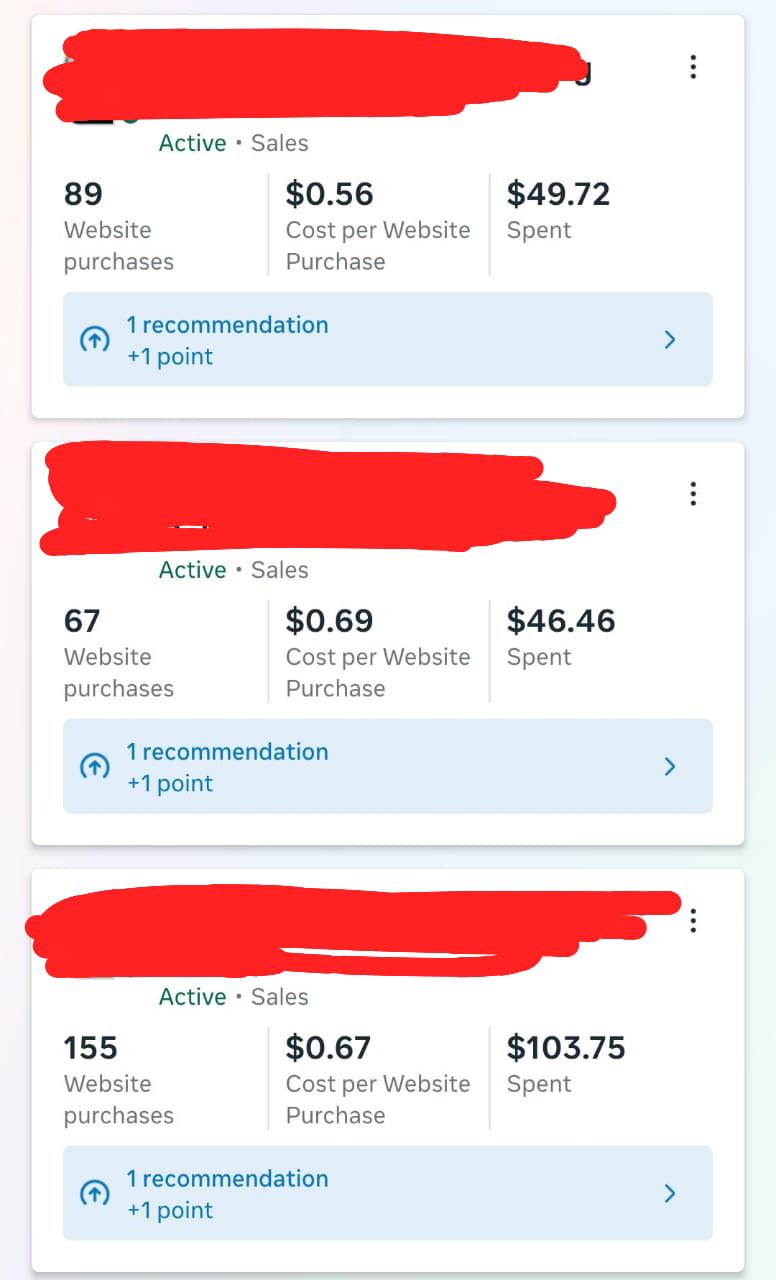Image resolution: width=776 pixels, height=1280 pixels.
Task: Click upward arrow recommendation icon in third card
Action: [94, 1194]
